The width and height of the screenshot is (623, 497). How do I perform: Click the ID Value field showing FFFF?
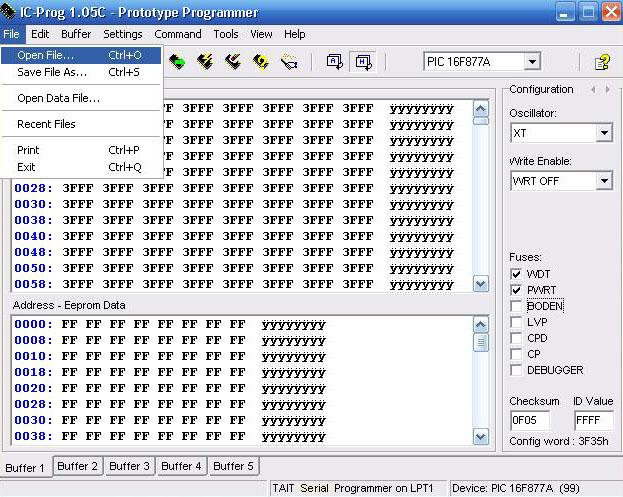click(x=594, y=420)
